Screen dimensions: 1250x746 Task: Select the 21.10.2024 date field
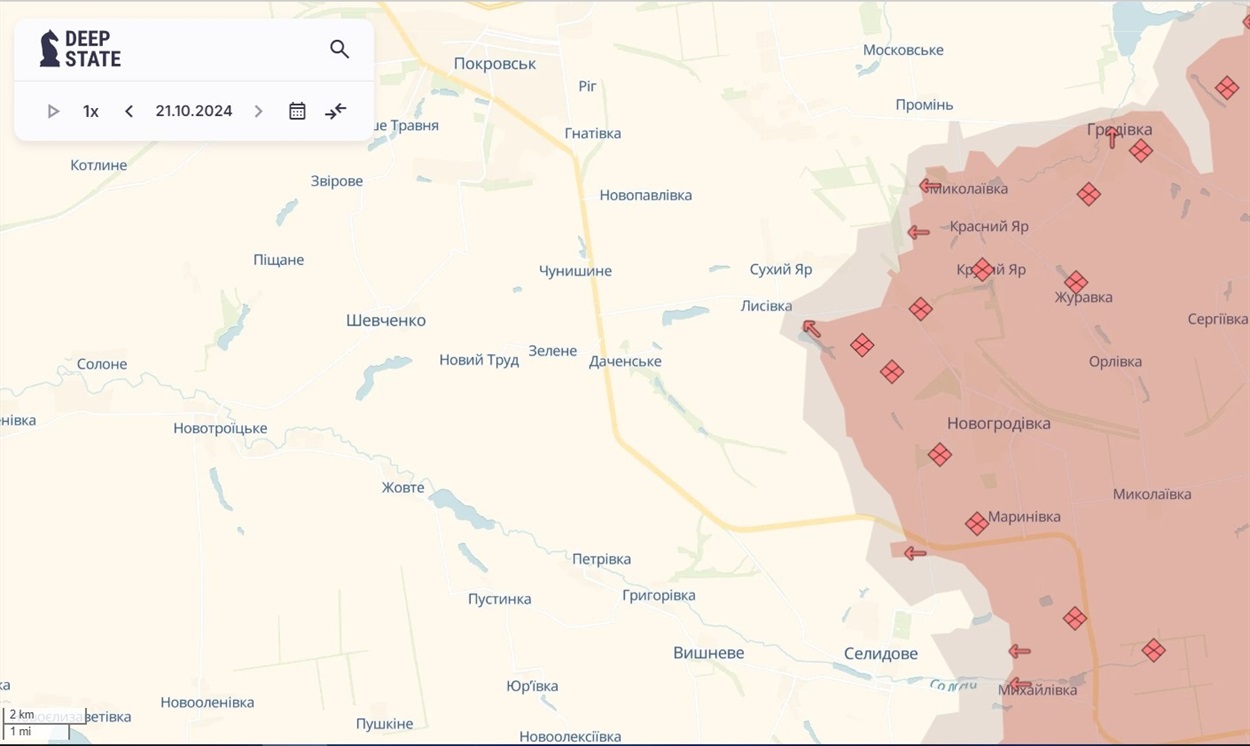[194, 111]
